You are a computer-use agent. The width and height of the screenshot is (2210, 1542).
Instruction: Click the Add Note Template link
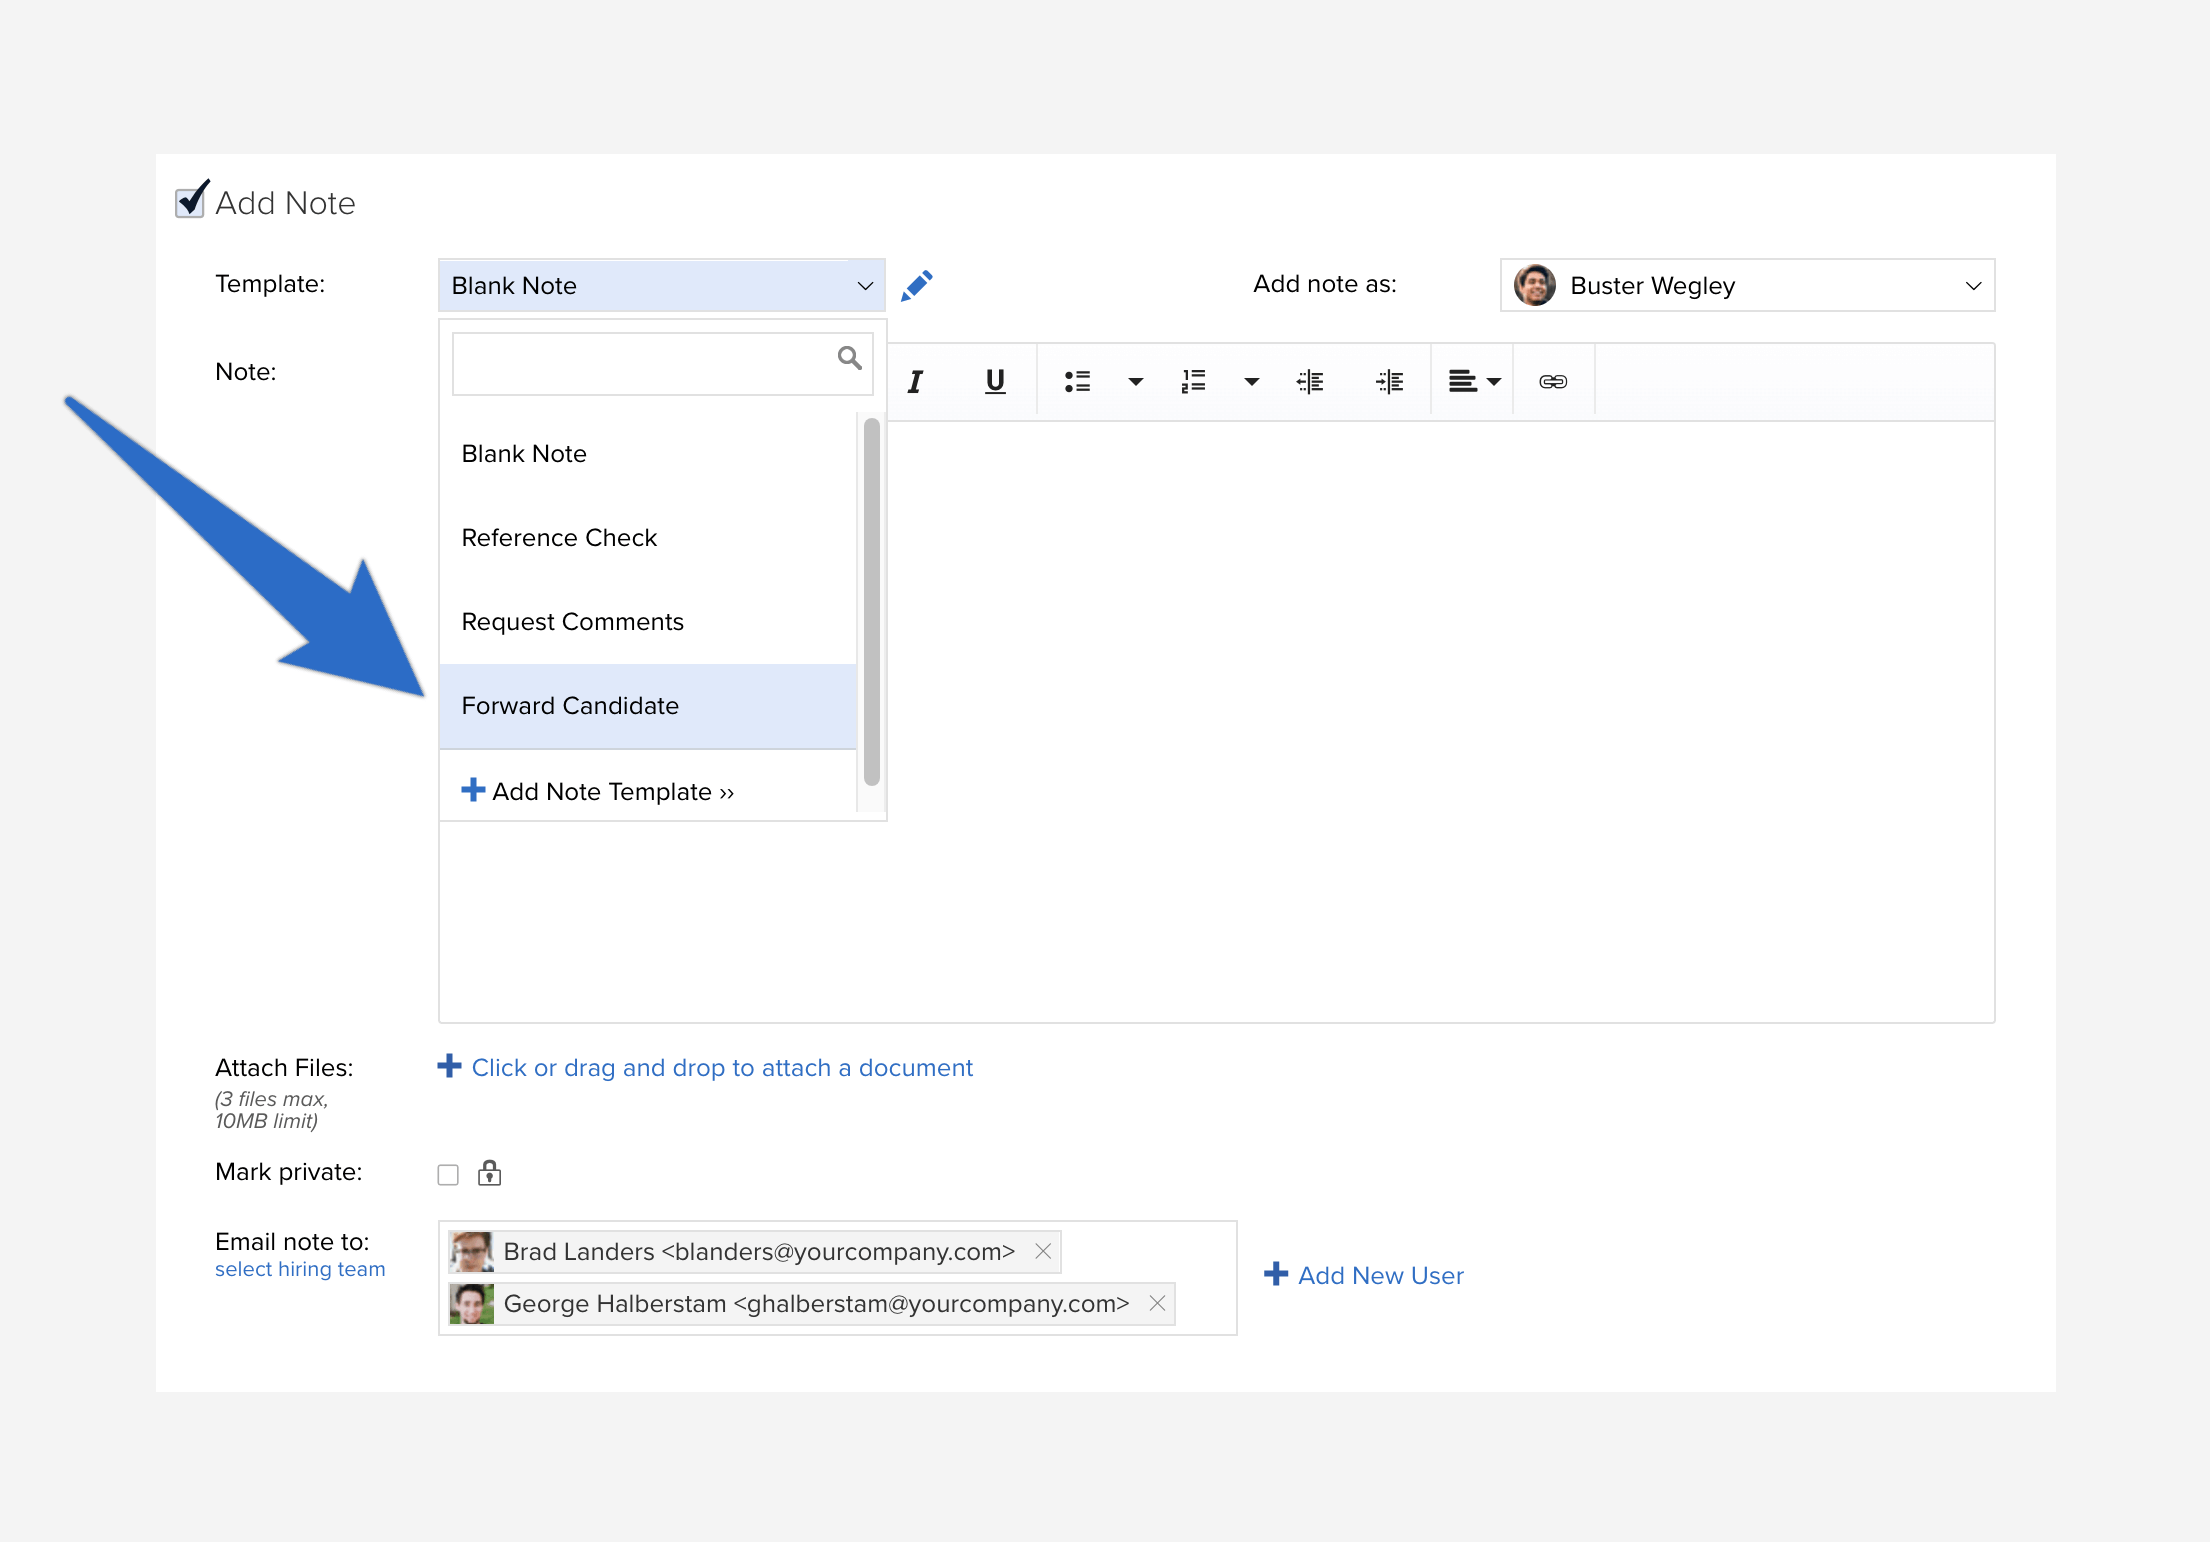[x=598, y=792]
